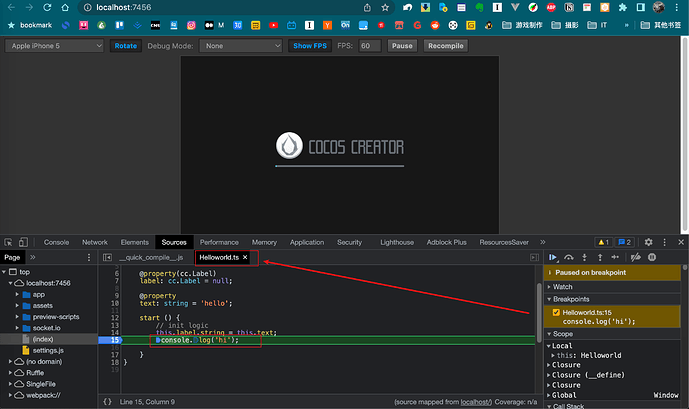Open Chrome extensions puzzle icon
The width and height of the screenshot is (689, 409).
(x=623, y=7)
